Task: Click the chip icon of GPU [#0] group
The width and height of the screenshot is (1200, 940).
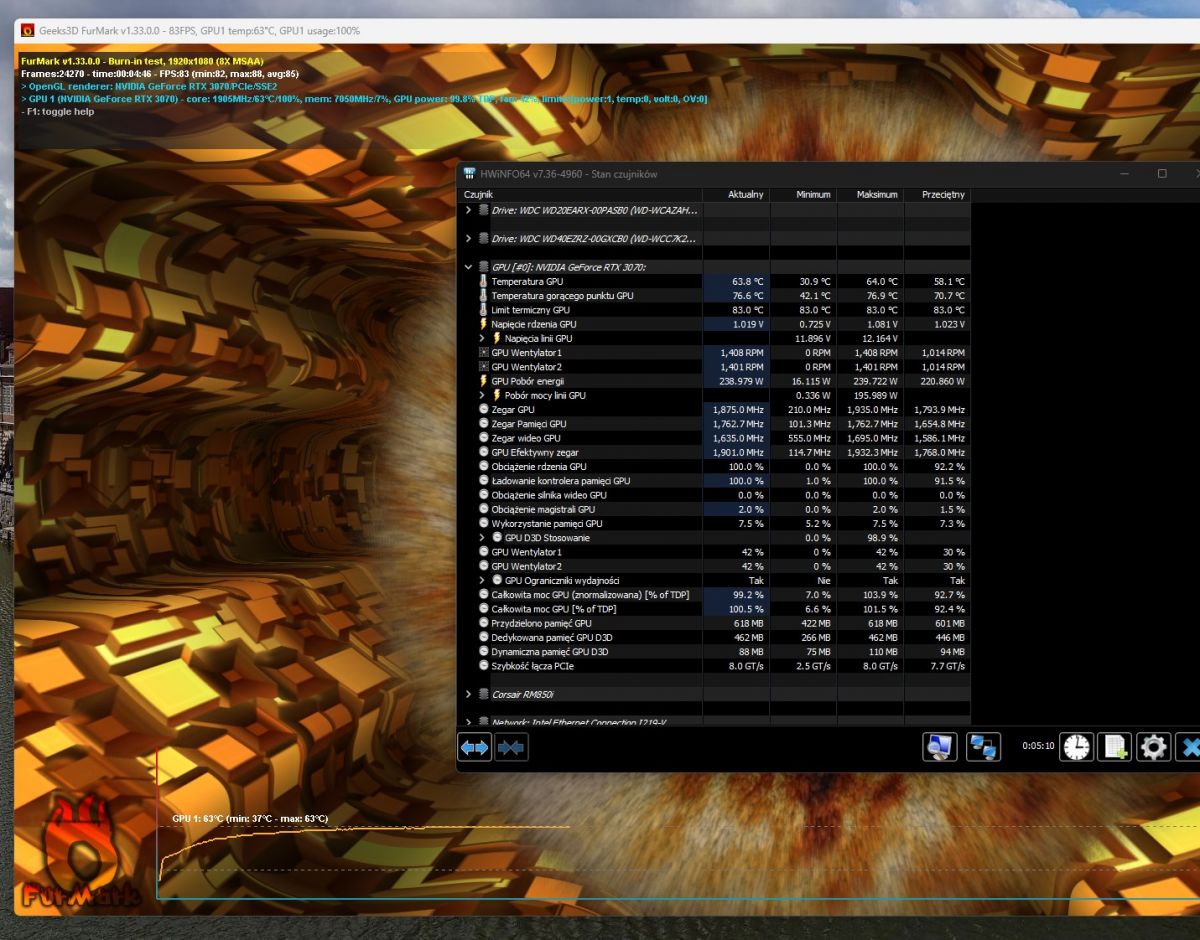Action: coord(484,267)
